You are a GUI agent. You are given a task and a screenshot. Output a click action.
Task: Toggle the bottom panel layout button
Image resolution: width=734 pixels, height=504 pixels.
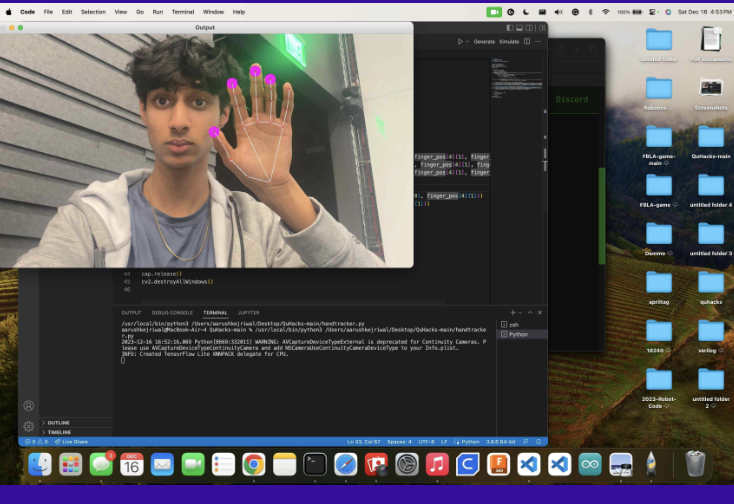[520, 28]
